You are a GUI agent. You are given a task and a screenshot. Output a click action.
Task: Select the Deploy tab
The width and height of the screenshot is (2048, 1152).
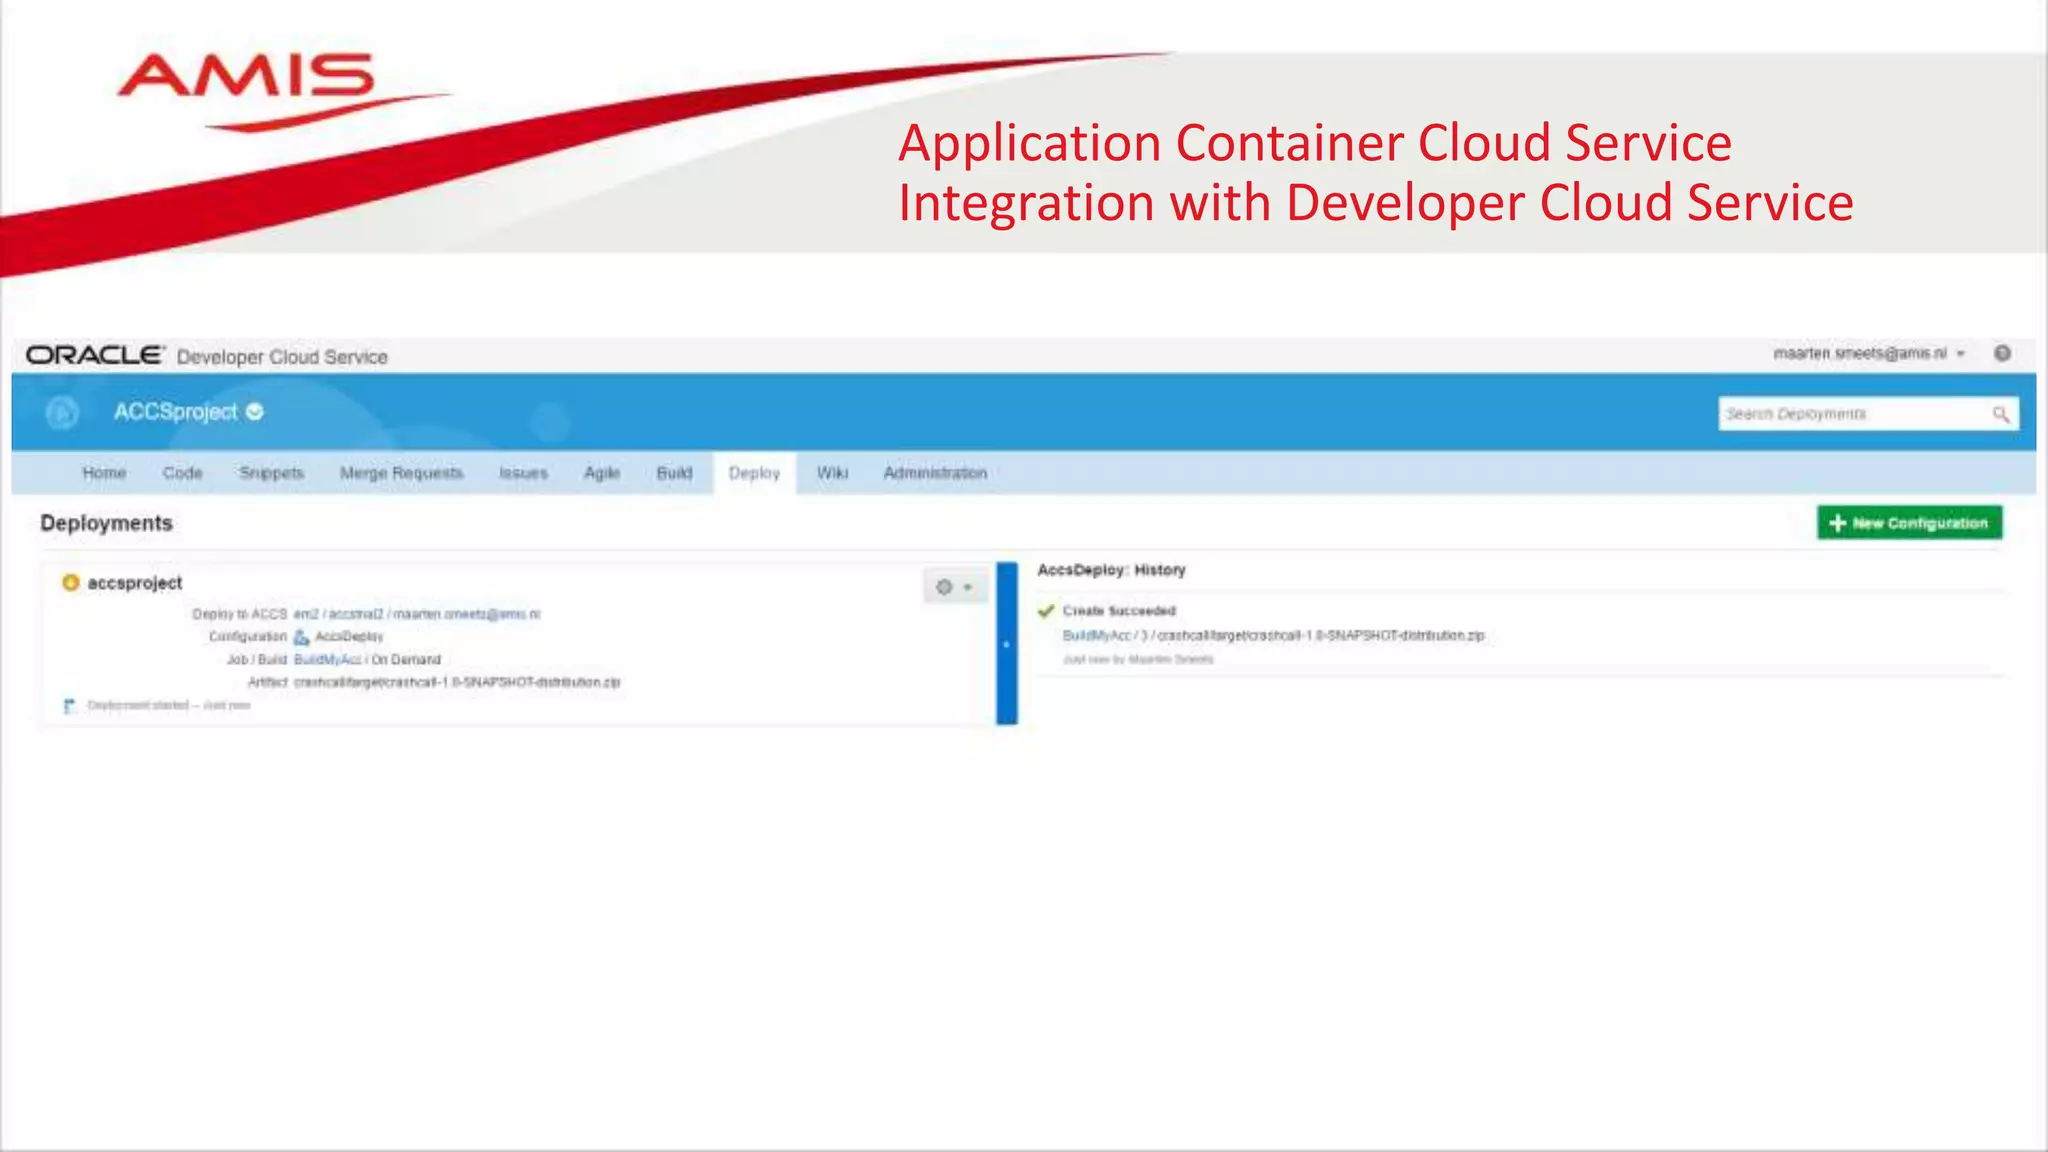pyautogui.click(x=754, y=473)
